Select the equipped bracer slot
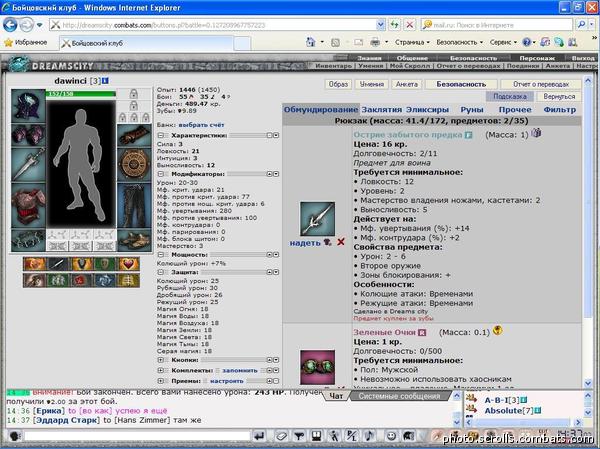600x449 pixels. pyautogui.click(x=134, y=135)
